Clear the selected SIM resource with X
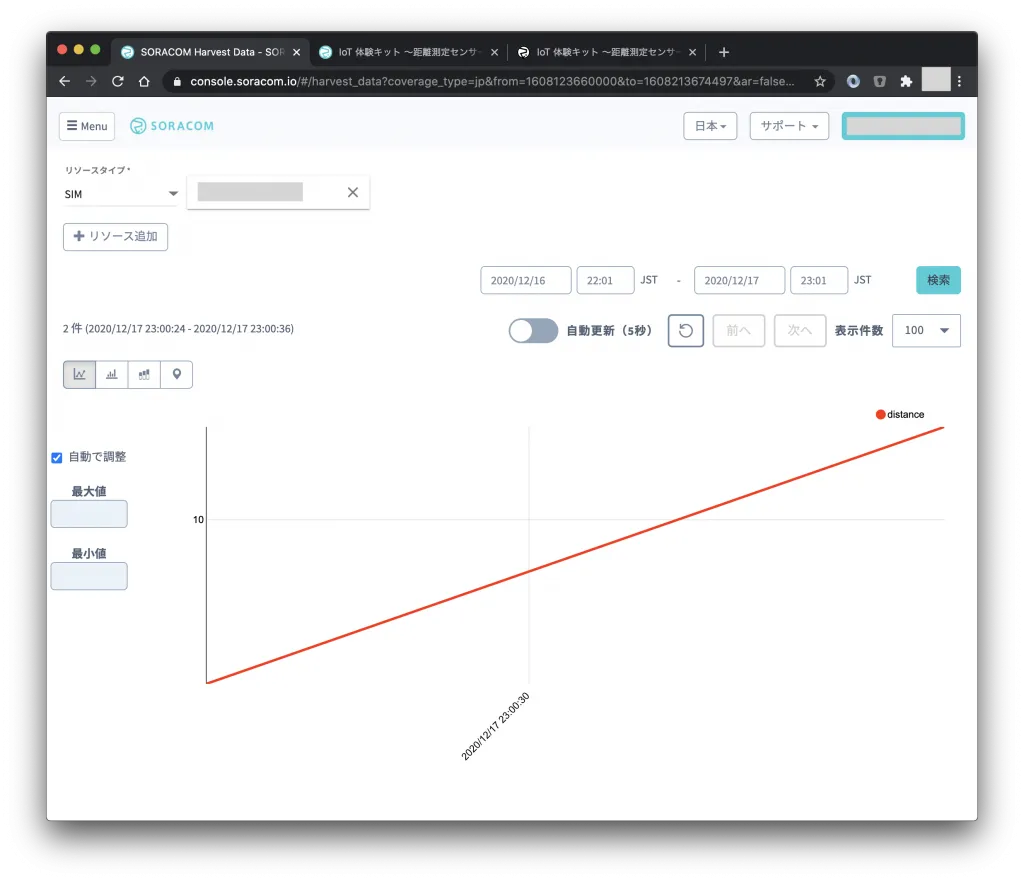1024x882 pixels. (x=352, y=193)
